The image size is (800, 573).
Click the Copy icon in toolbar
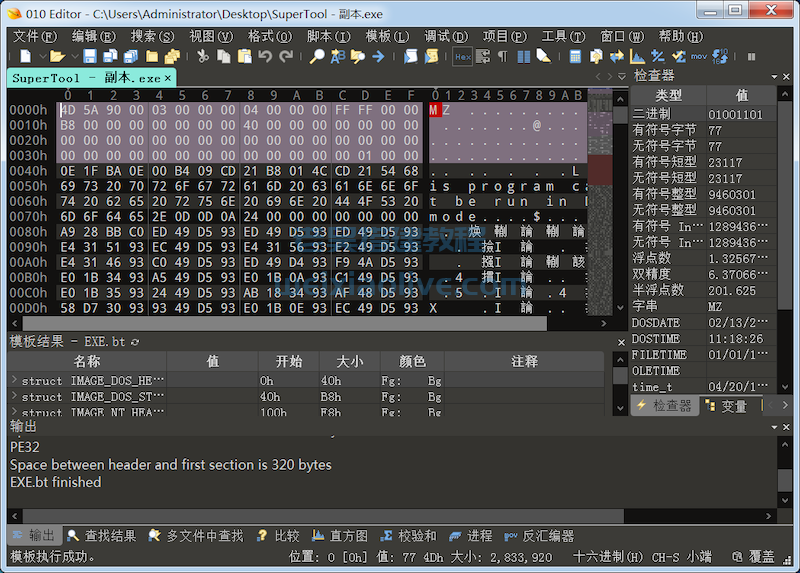[x=223, y=56]
